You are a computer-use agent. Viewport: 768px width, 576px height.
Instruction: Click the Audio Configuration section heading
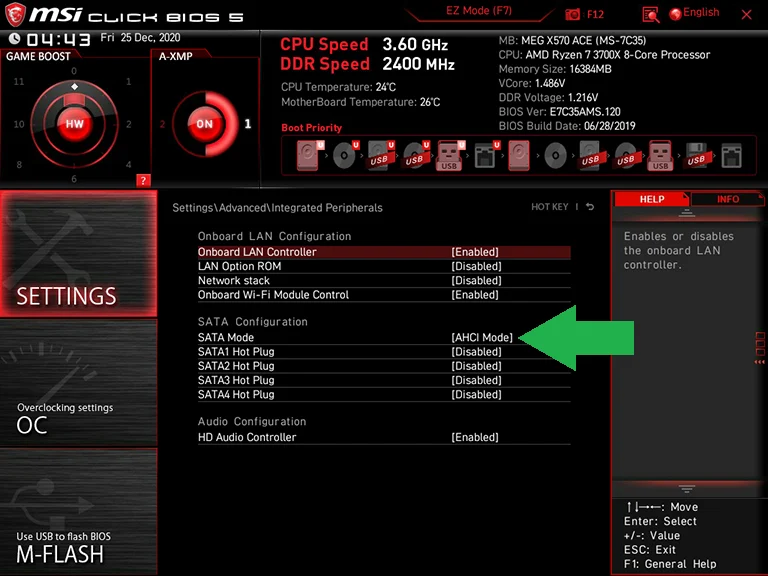click(x=252, y=422)
